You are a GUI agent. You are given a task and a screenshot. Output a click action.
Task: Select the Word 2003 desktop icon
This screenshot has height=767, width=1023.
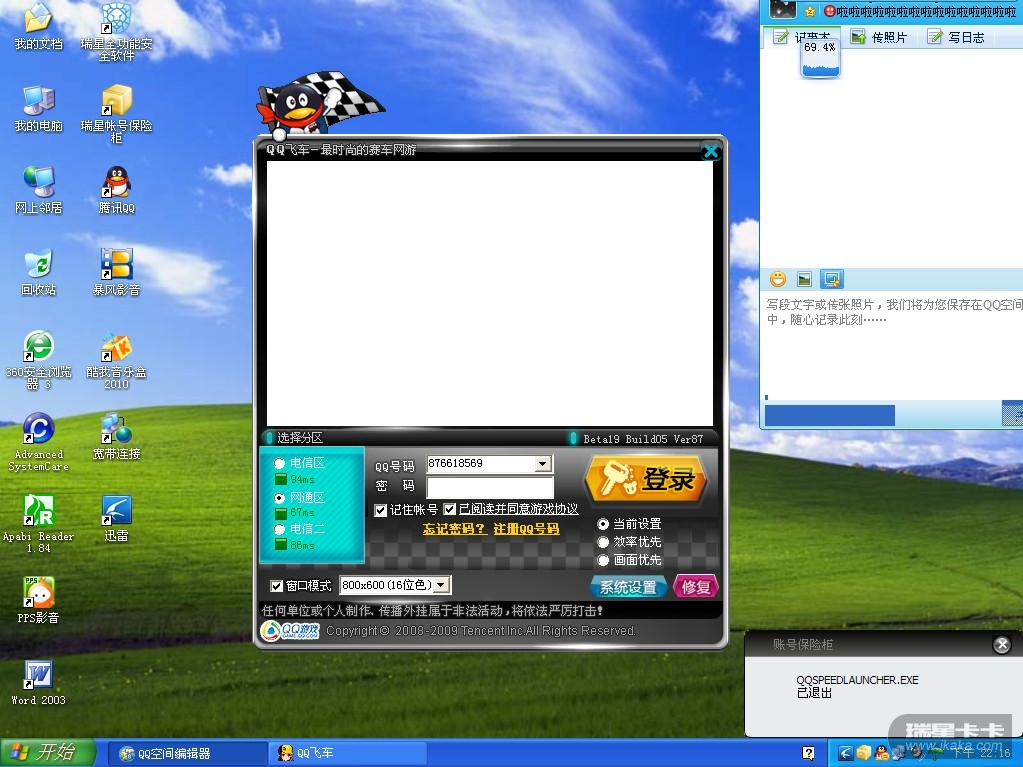click(38, 683)
